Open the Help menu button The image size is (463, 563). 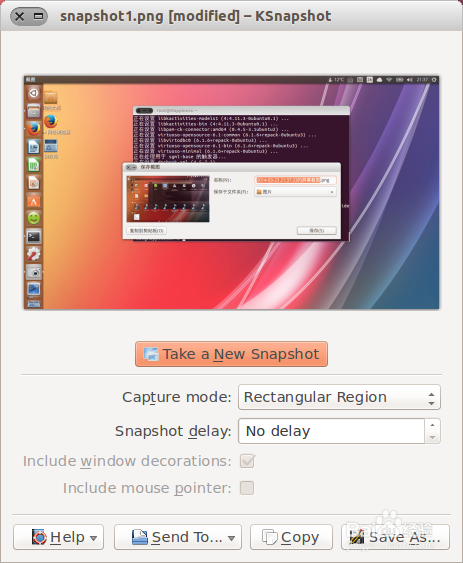pyautogui.click(x=59, y=537)
